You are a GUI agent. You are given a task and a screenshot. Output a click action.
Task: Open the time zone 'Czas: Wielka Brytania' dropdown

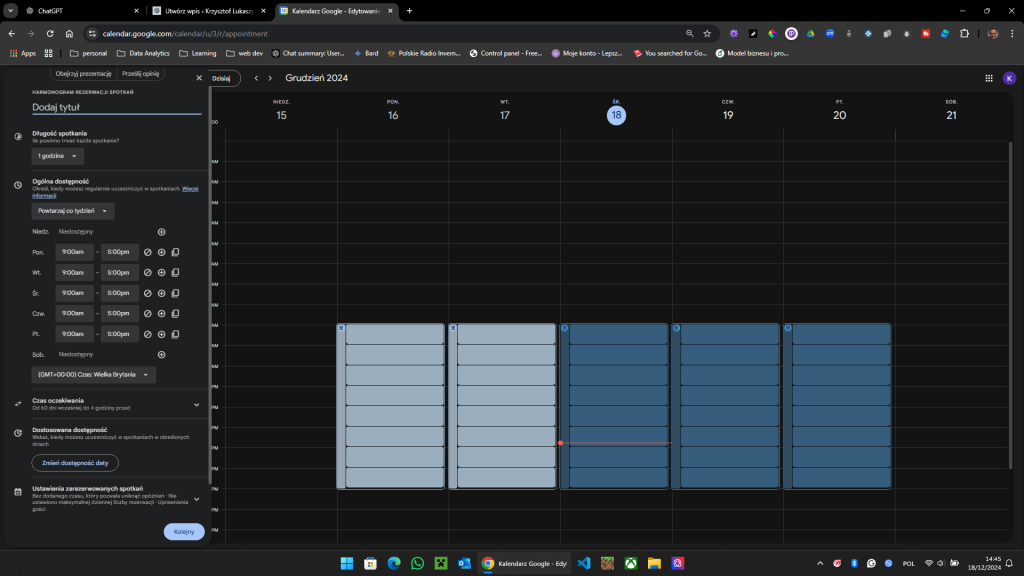pos(94,374)
